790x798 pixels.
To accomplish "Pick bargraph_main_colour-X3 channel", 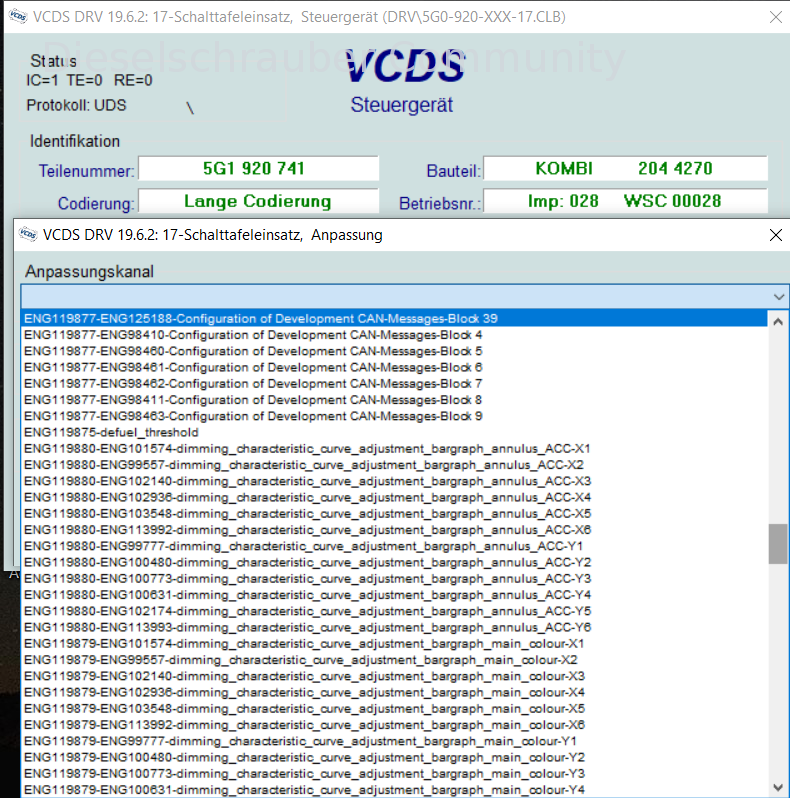I will 394,676.
